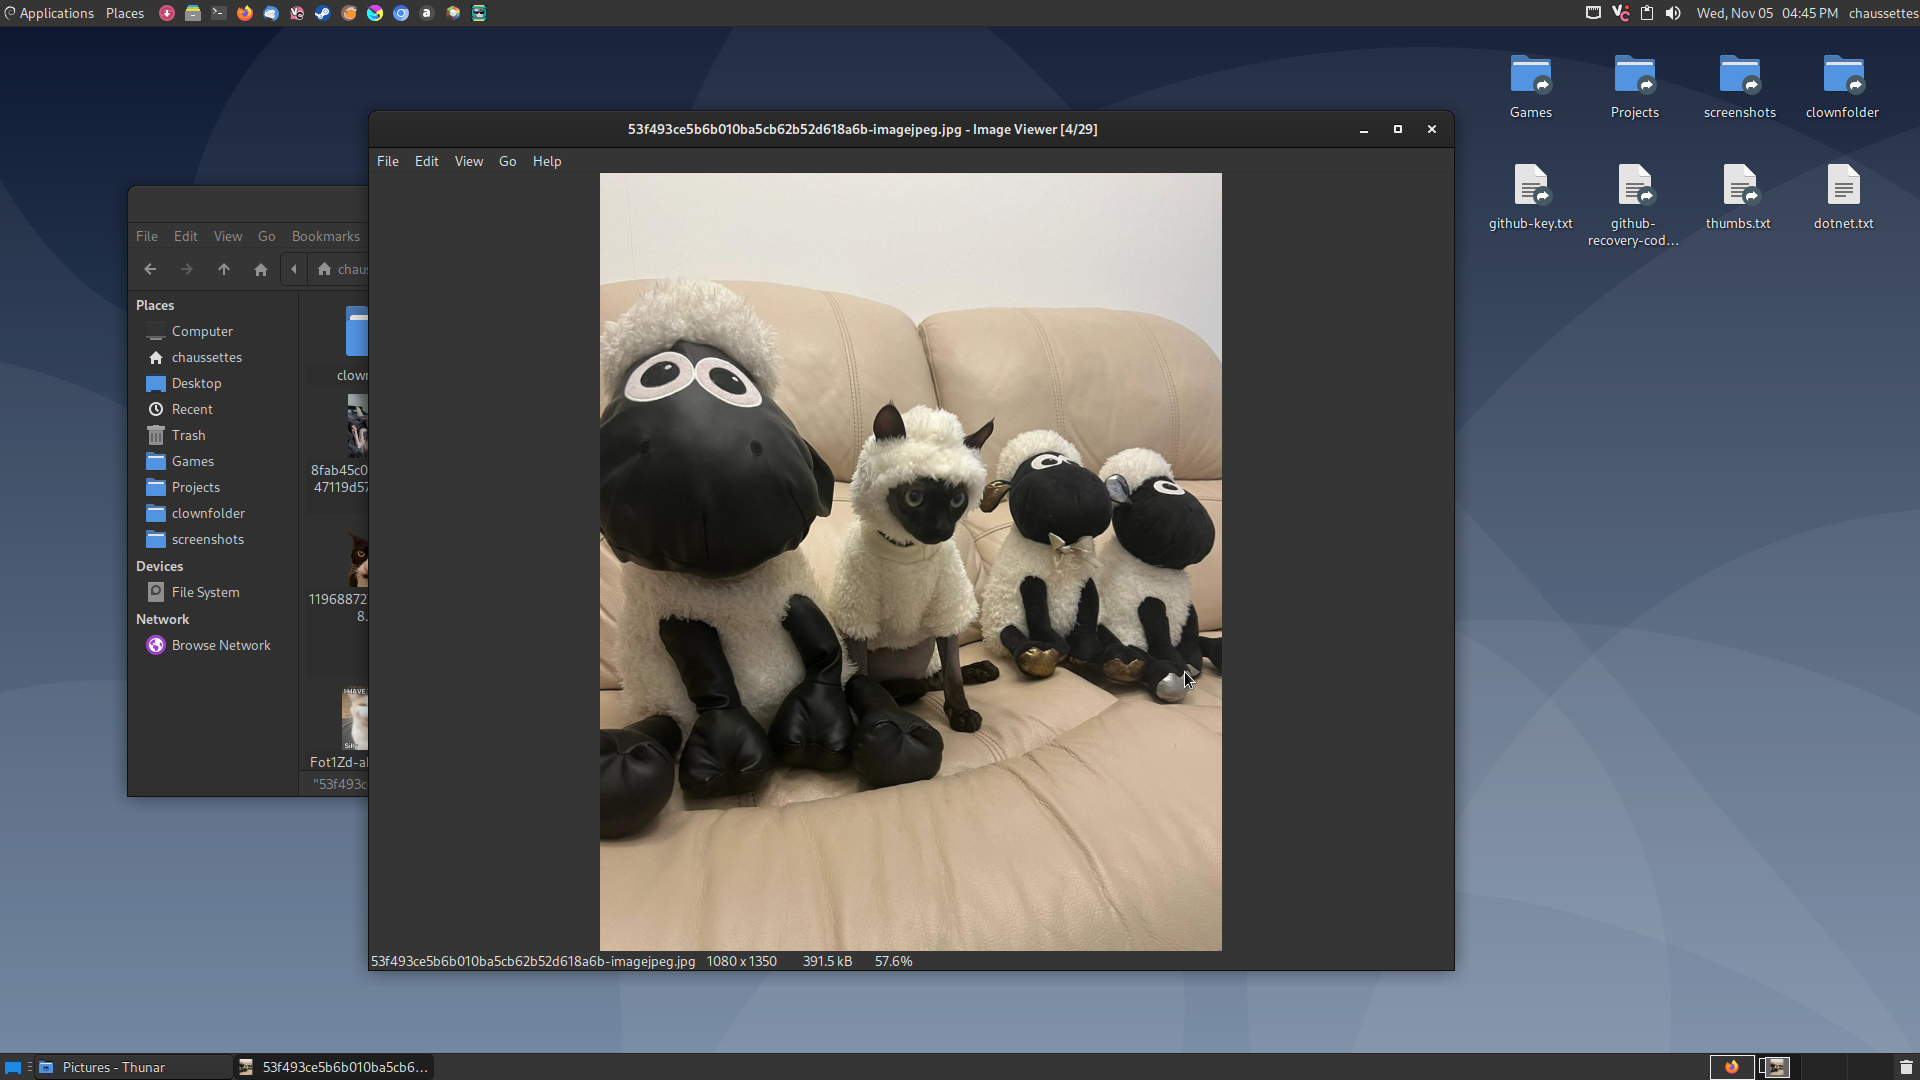Open the Image Viewer Go menu
Viewport: 1920px width, 1080px height.
(507, 161)
